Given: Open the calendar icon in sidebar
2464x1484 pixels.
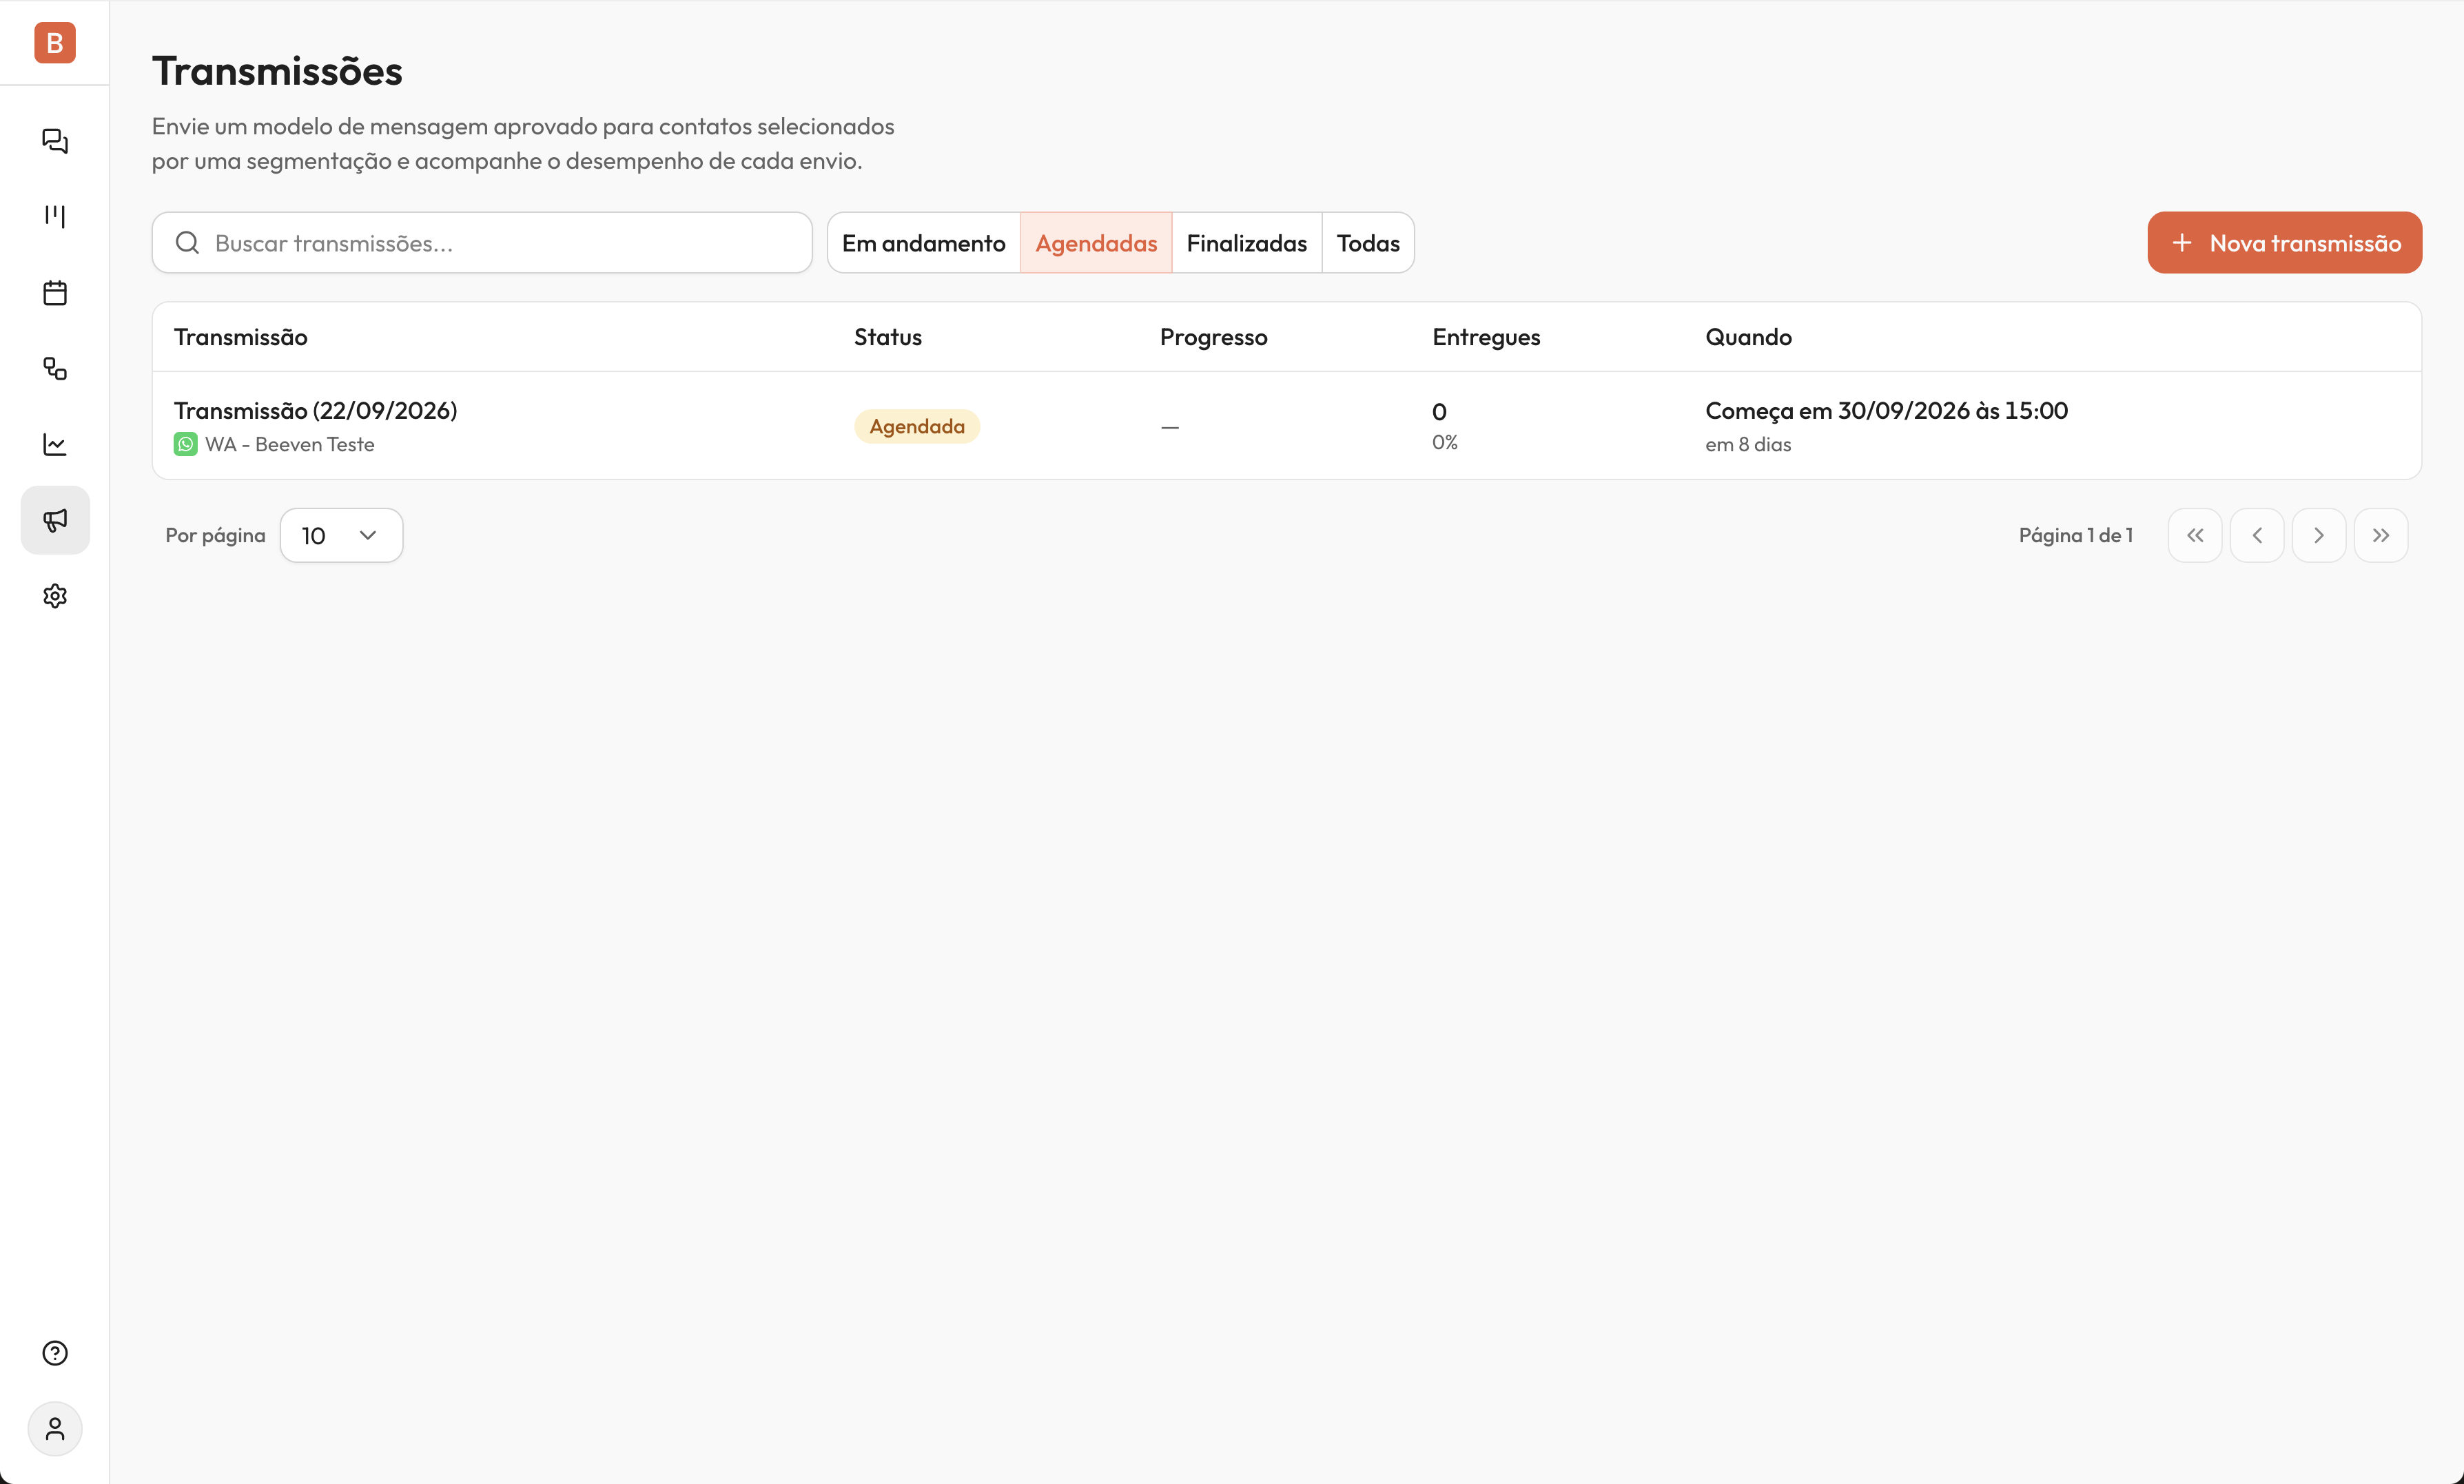Looking at the screenshot, I should coord(55,293).
